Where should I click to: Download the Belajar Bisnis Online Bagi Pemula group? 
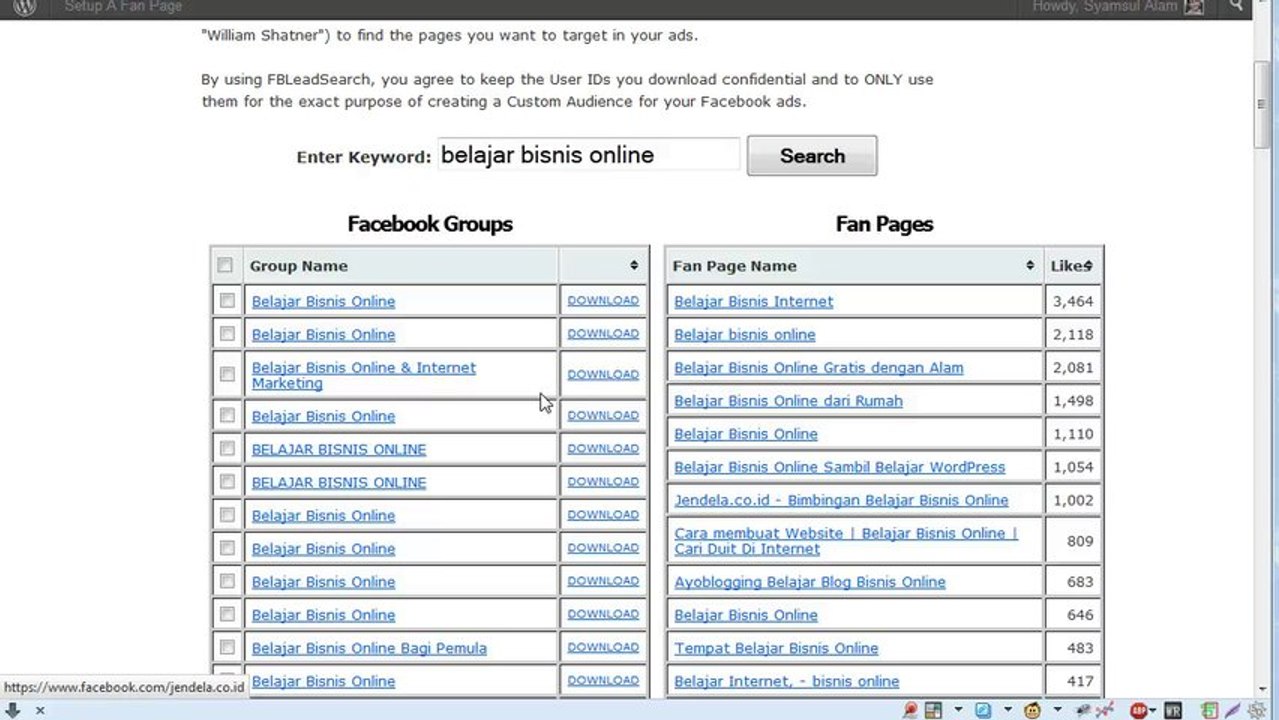pos(603,647)
